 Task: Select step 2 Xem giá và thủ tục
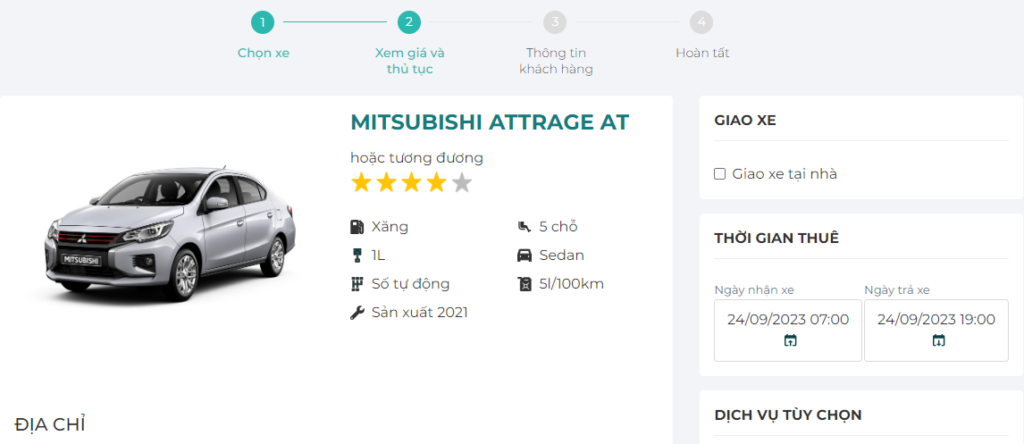[408, 22]
